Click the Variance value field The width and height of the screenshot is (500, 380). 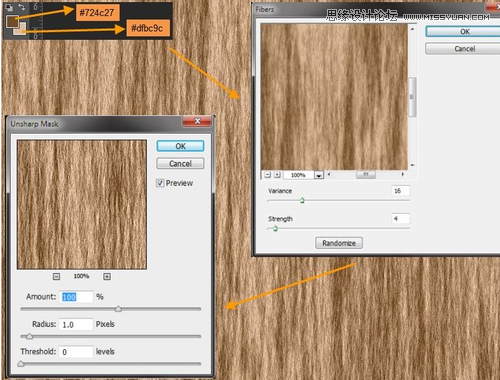pyautogui.click(x=401, y=191)
